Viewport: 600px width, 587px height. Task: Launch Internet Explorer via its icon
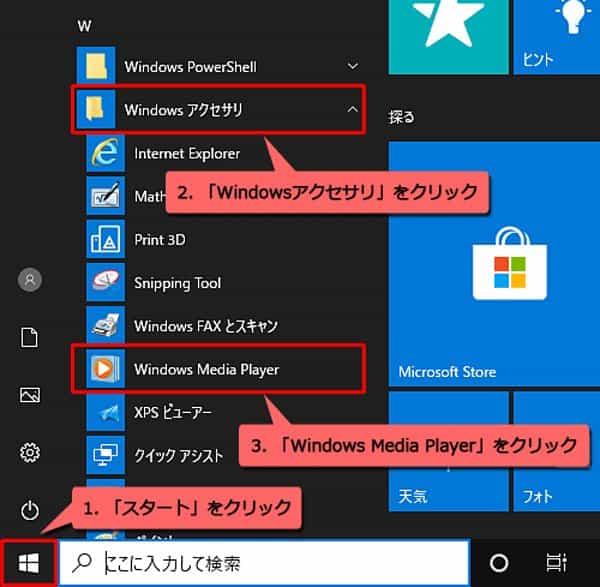[106, 153]
